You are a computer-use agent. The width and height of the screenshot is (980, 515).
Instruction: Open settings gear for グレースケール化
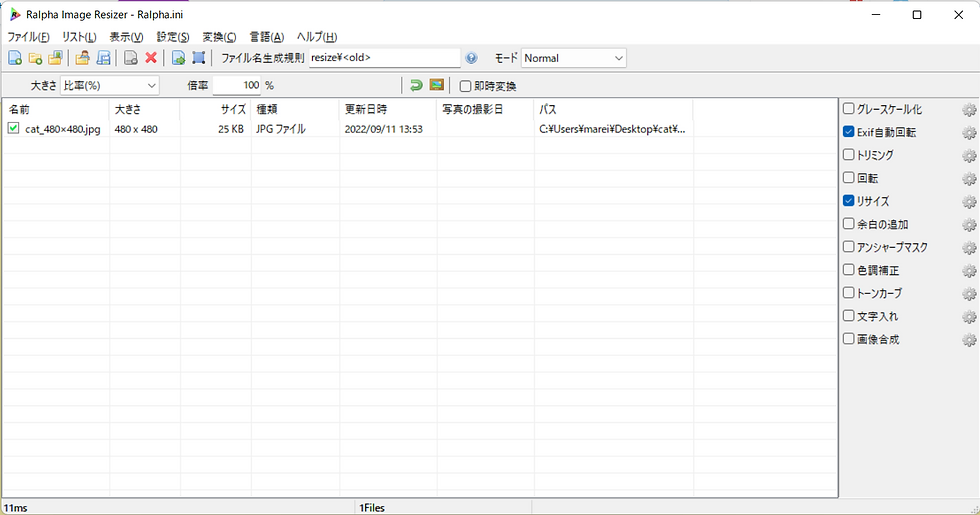[x=969, y=110]
